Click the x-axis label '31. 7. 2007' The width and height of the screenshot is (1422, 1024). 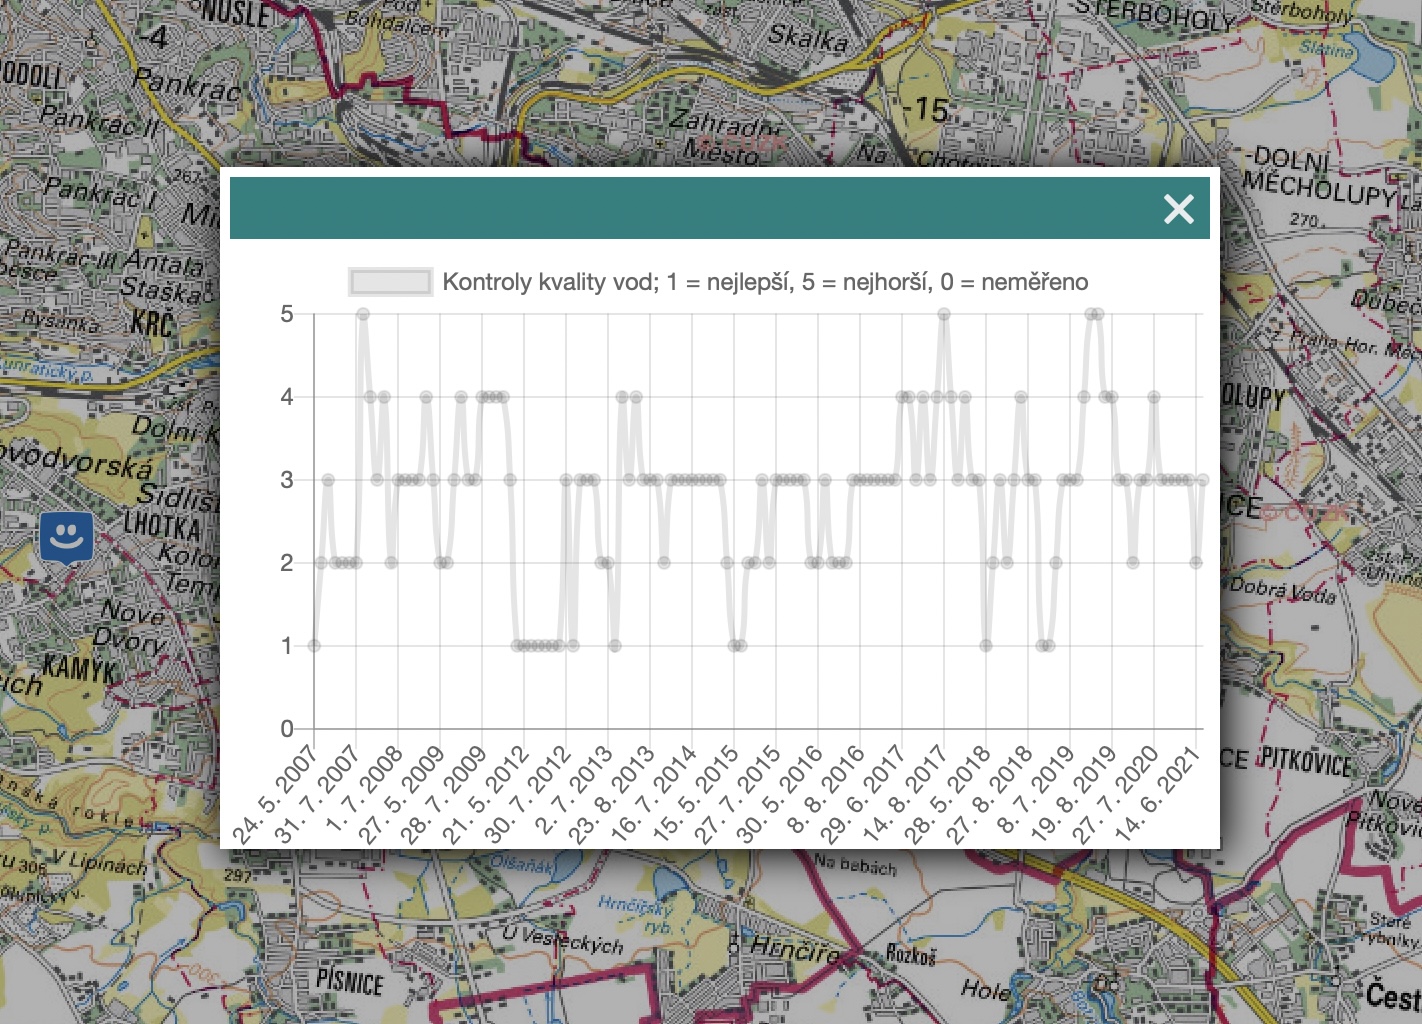[316, 794]
